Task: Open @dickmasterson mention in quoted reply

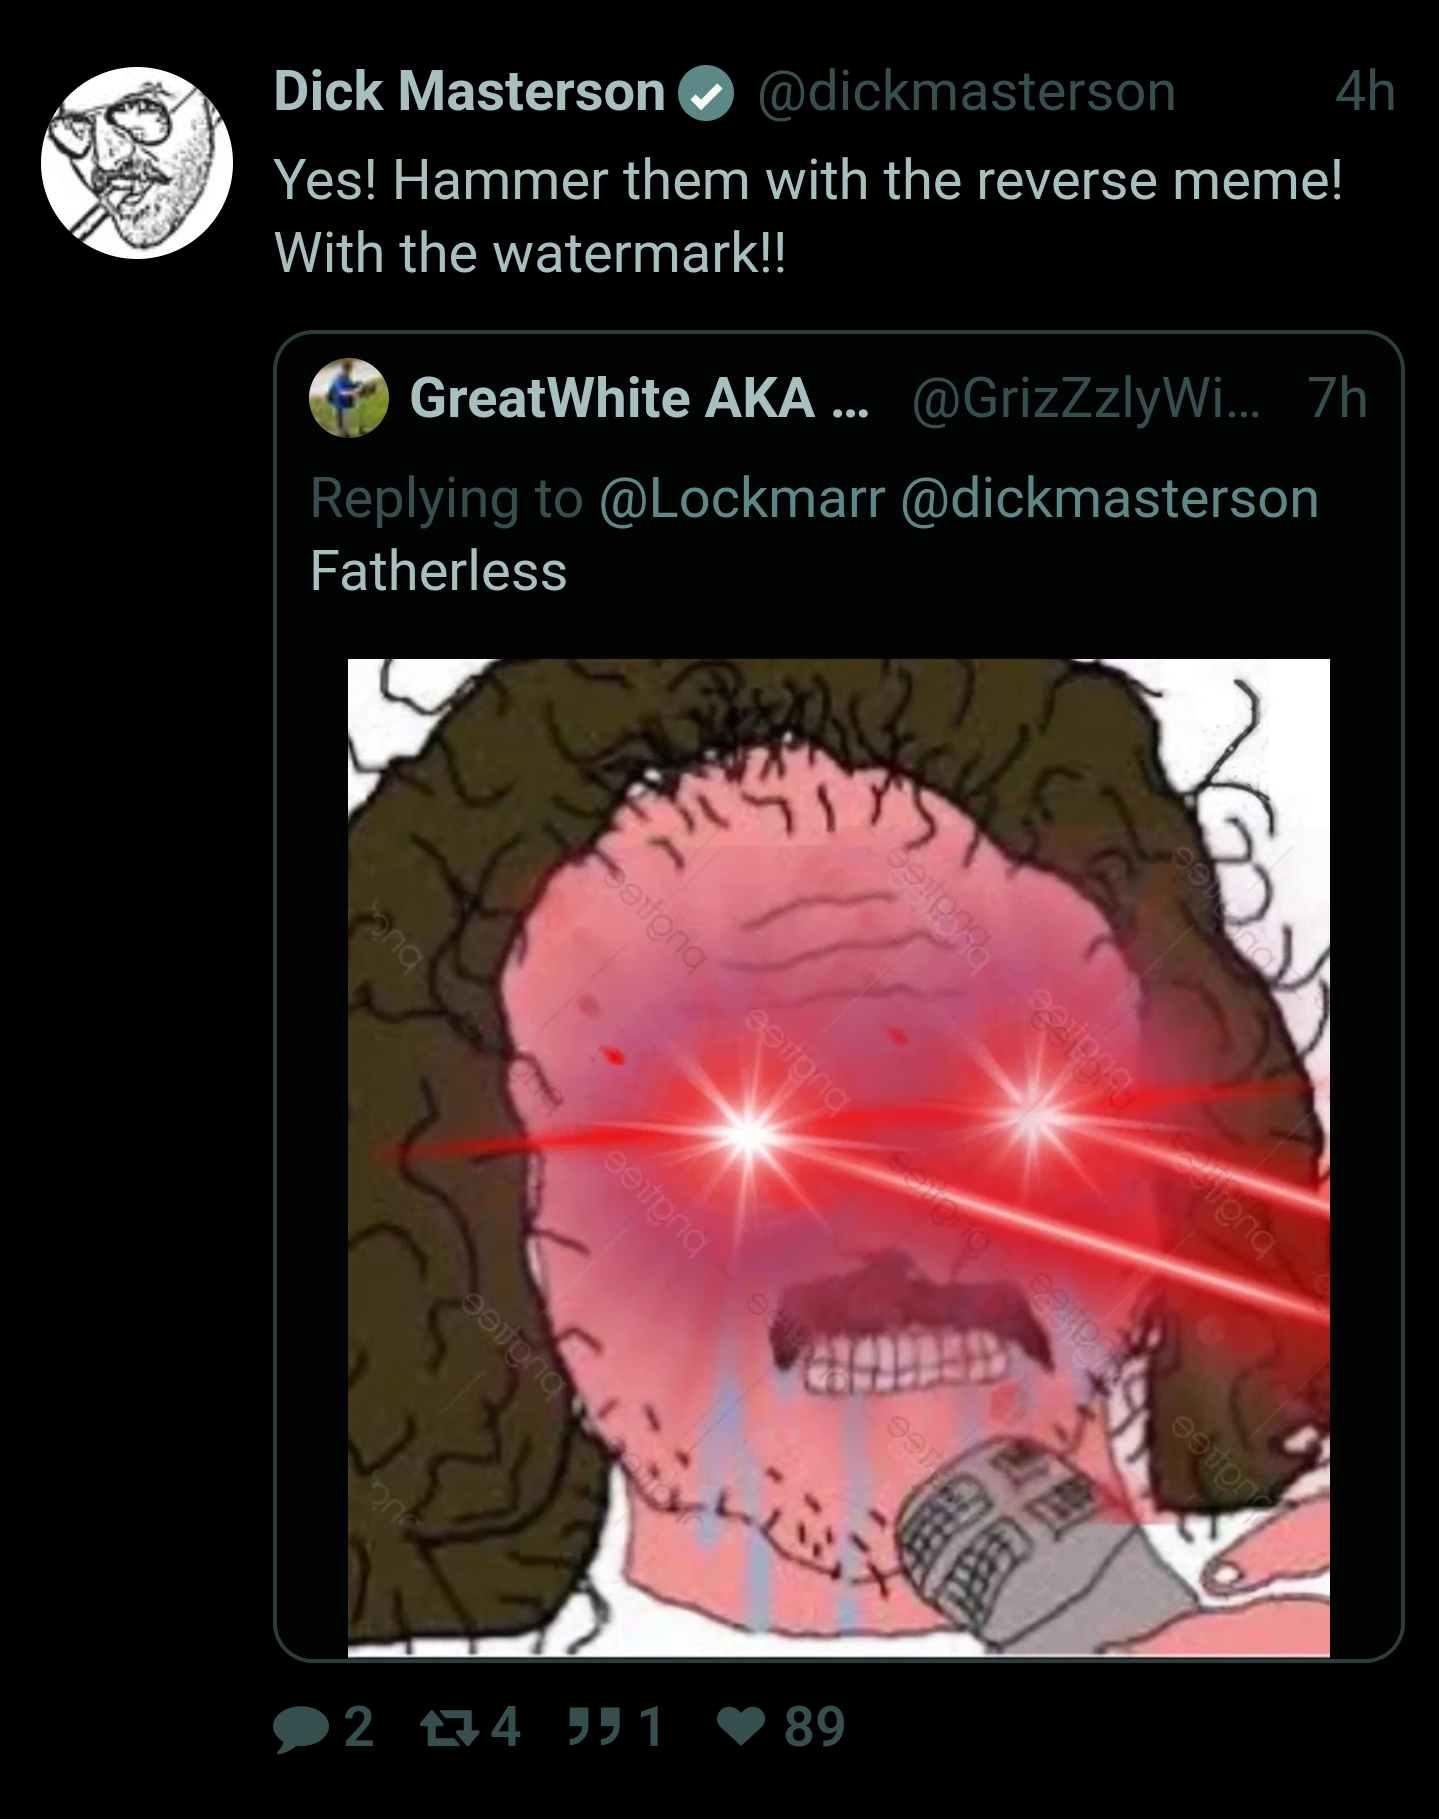Action: (x=1110, y=499)
